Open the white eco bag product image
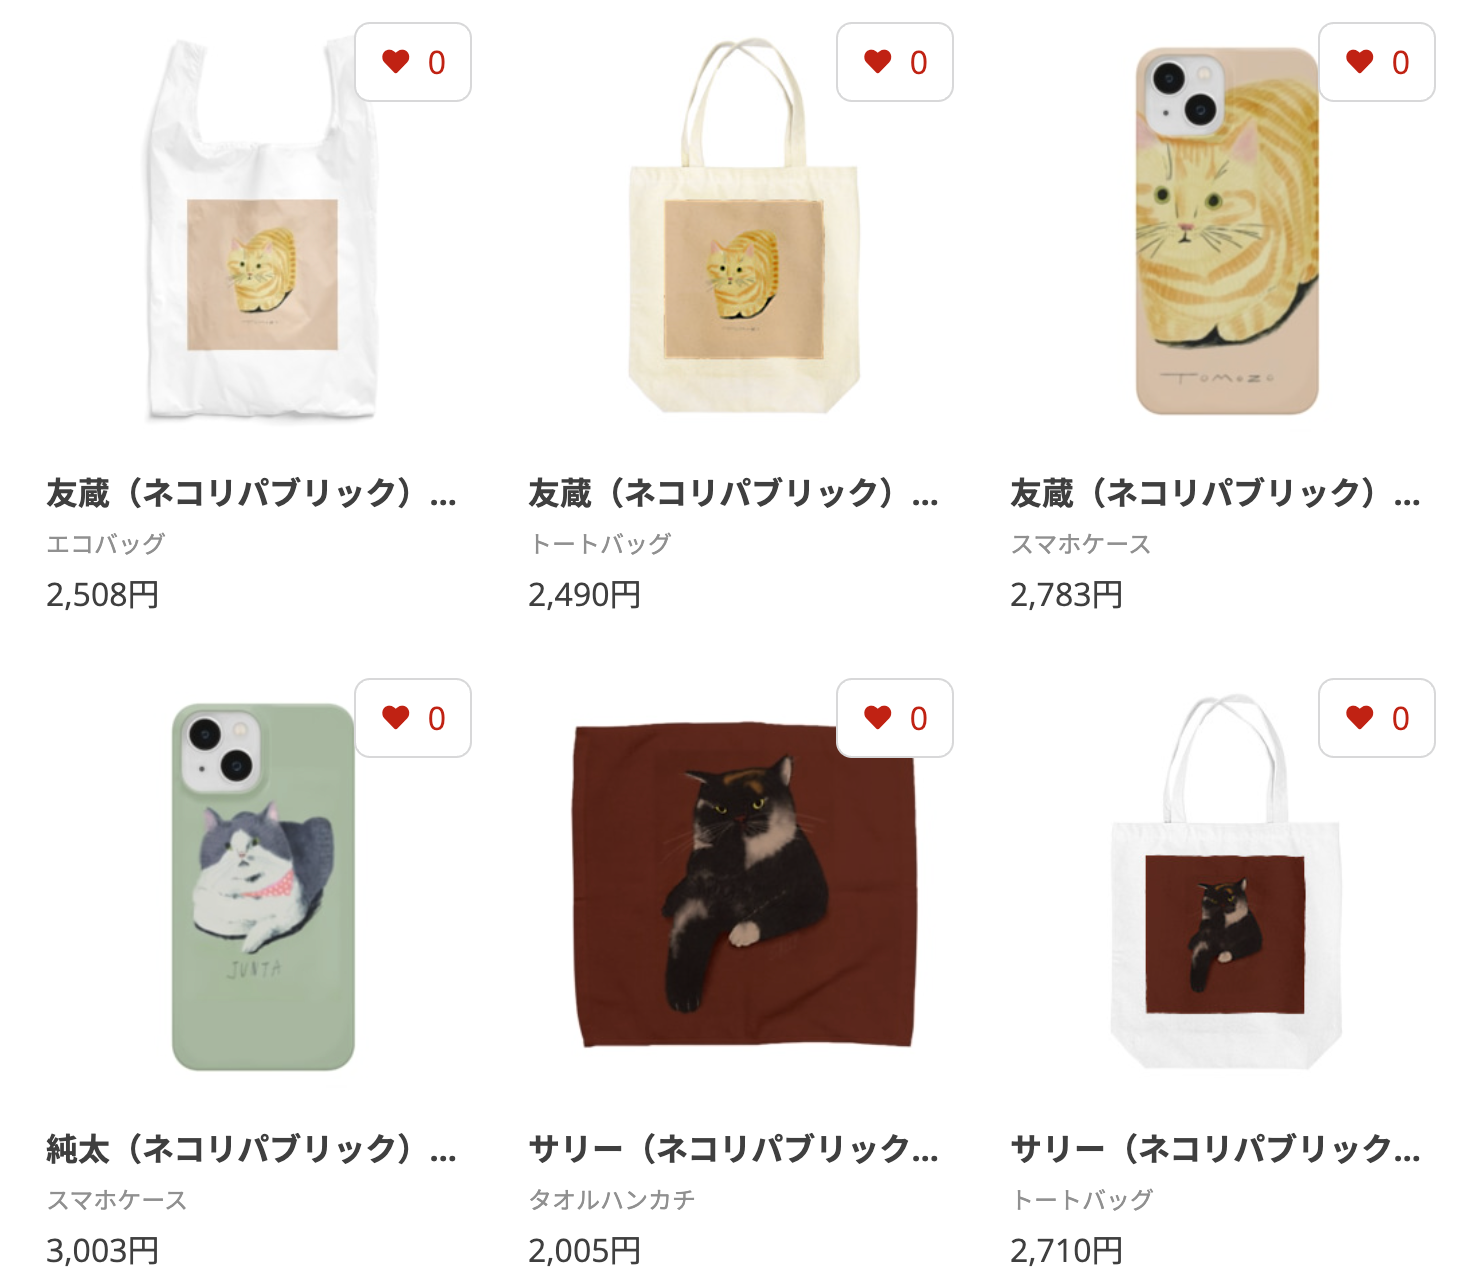The width and height of the screenshot is (1460, 1280). coord(262,230)
